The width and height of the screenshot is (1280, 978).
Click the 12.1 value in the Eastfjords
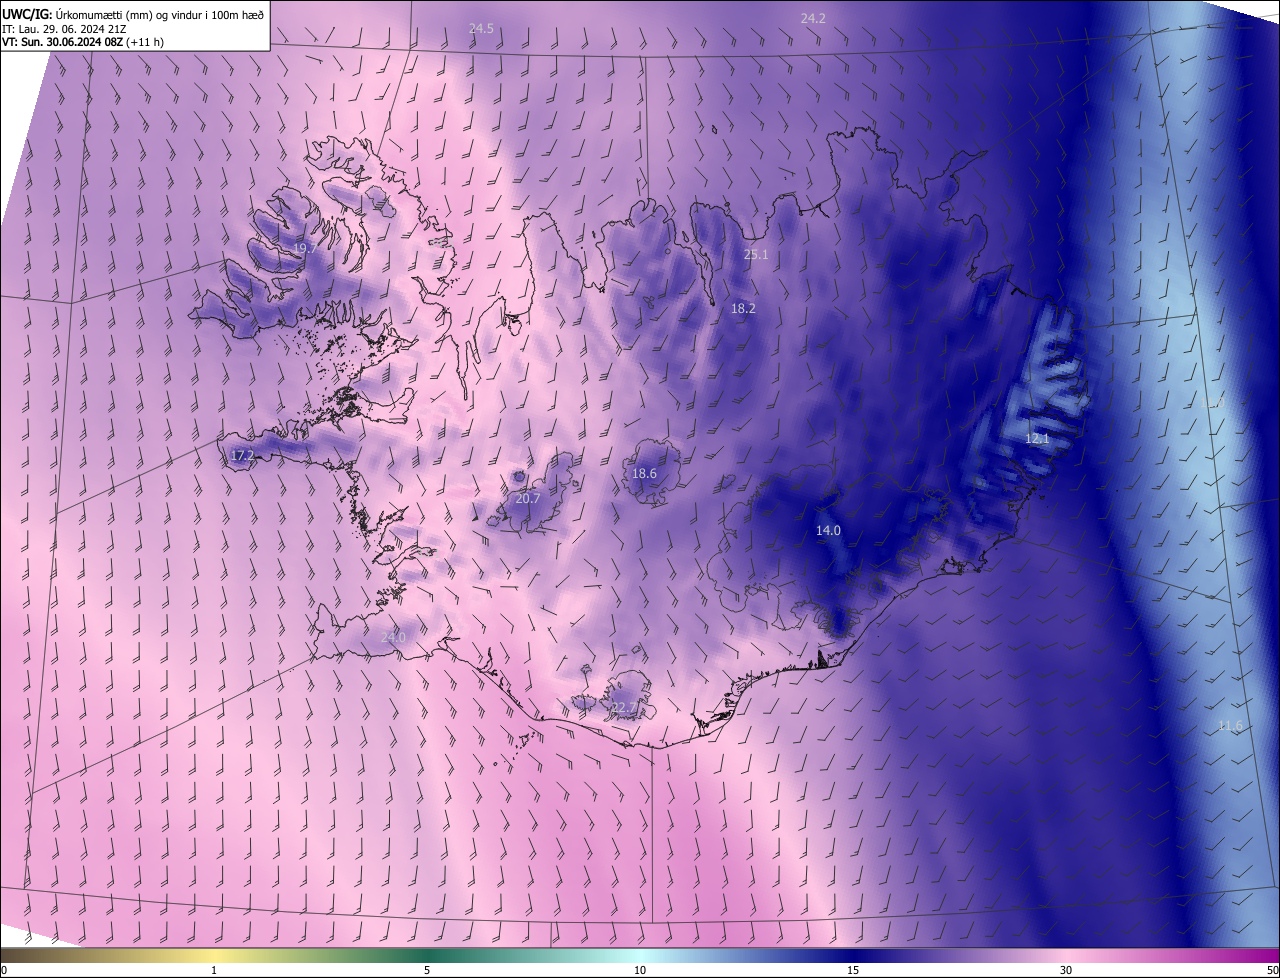(1037, 439)
